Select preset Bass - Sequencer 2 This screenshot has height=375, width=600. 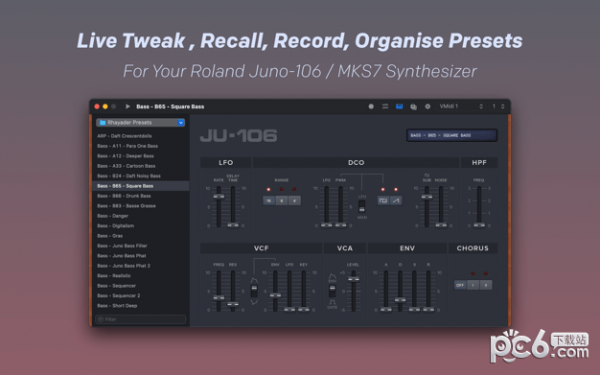click(x=140, y=295)
